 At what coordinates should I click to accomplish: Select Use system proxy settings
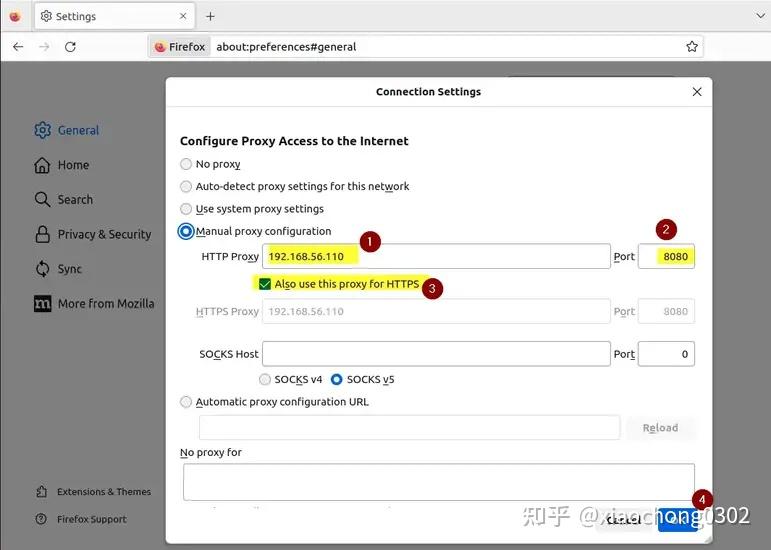click(x=252, y=209)
